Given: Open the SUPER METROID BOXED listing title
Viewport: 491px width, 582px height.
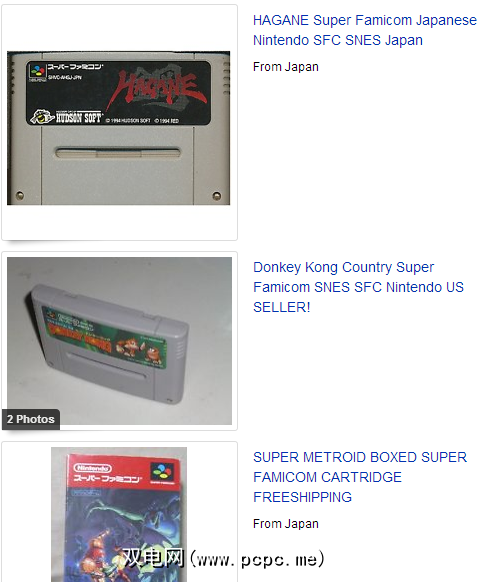Looking at the screenshot, I should coord(360,477).
